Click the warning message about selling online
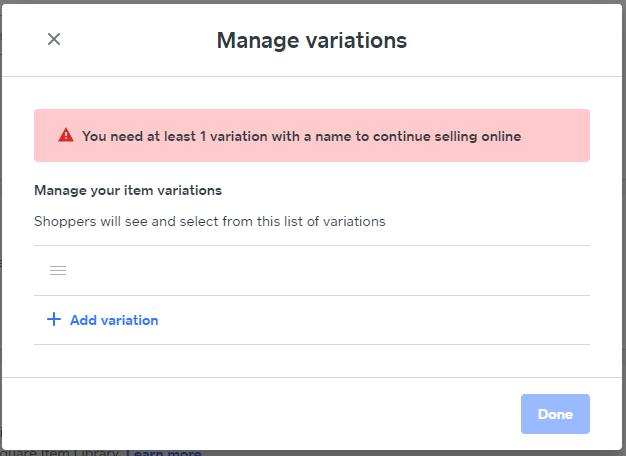Image resolution: width=626 pixels, height=456 pixels. 301,136
